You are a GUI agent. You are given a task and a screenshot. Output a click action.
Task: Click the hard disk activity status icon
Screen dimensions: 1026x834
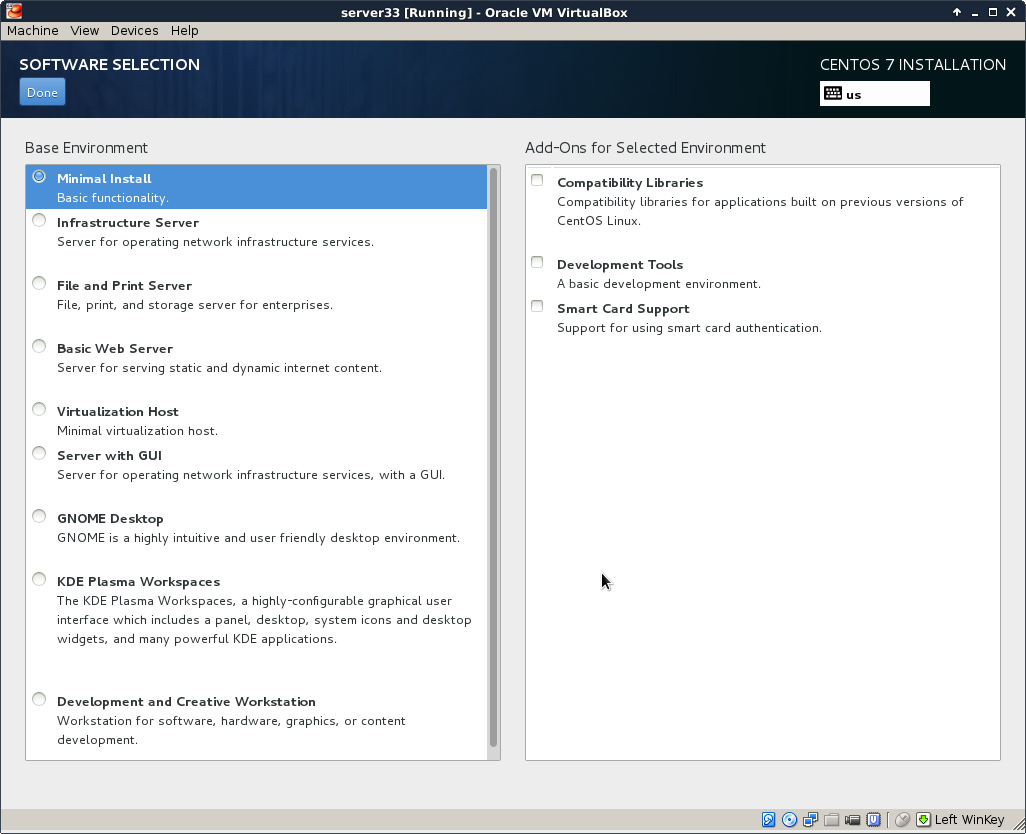click(769, 820)
